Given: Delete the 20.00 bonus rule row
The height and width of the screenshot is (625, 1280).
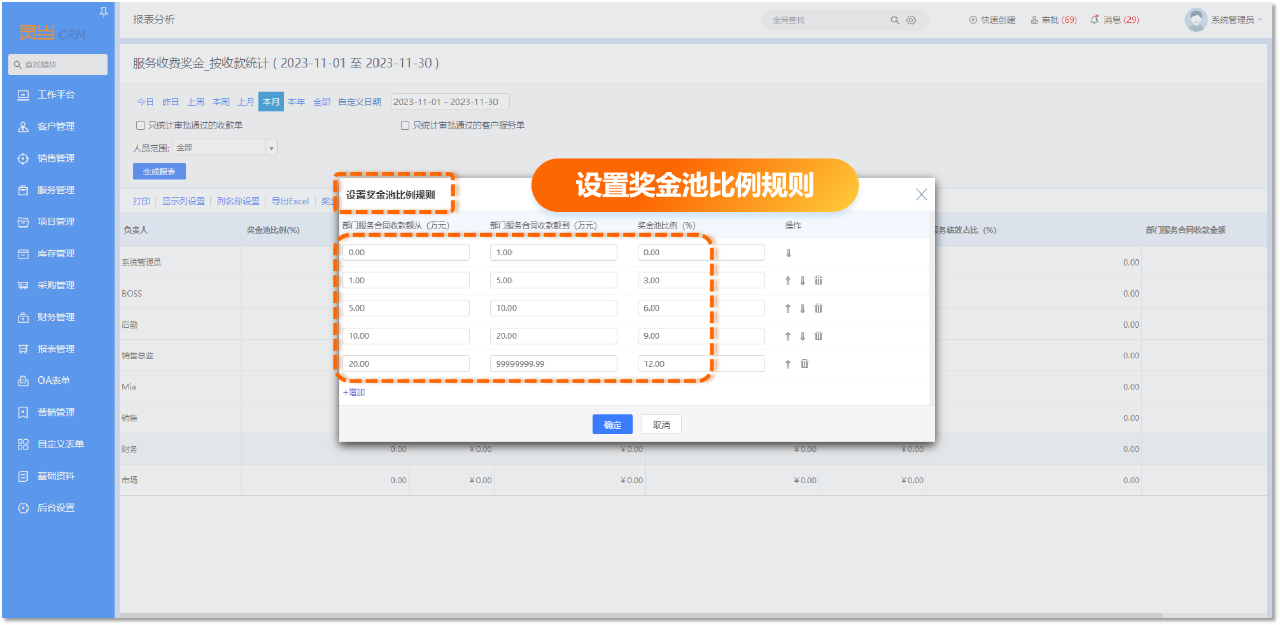Looking at the screenshot, I should (x=804, y=364).
